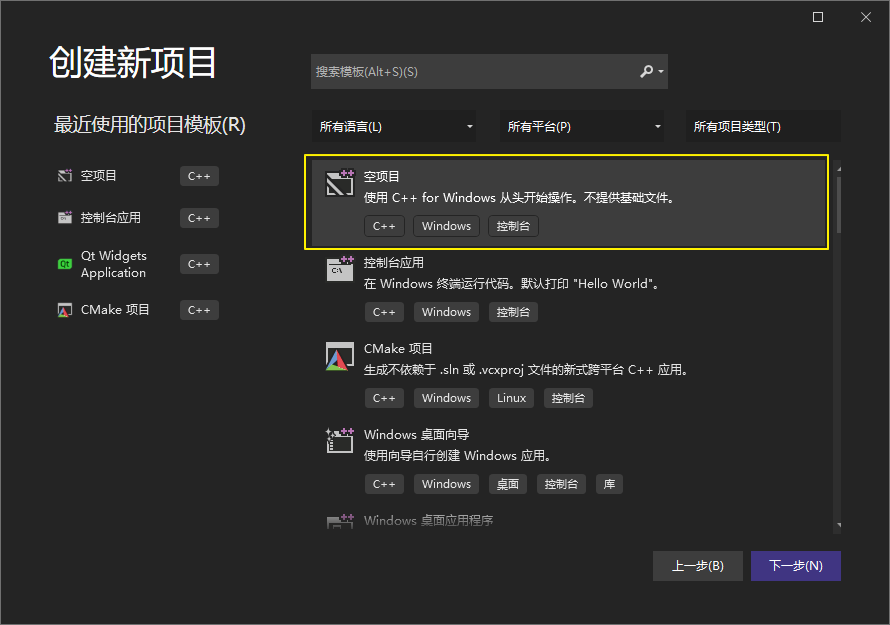Select the C++ tag on 空项目

pyautogui.click(x=384, y=225)
